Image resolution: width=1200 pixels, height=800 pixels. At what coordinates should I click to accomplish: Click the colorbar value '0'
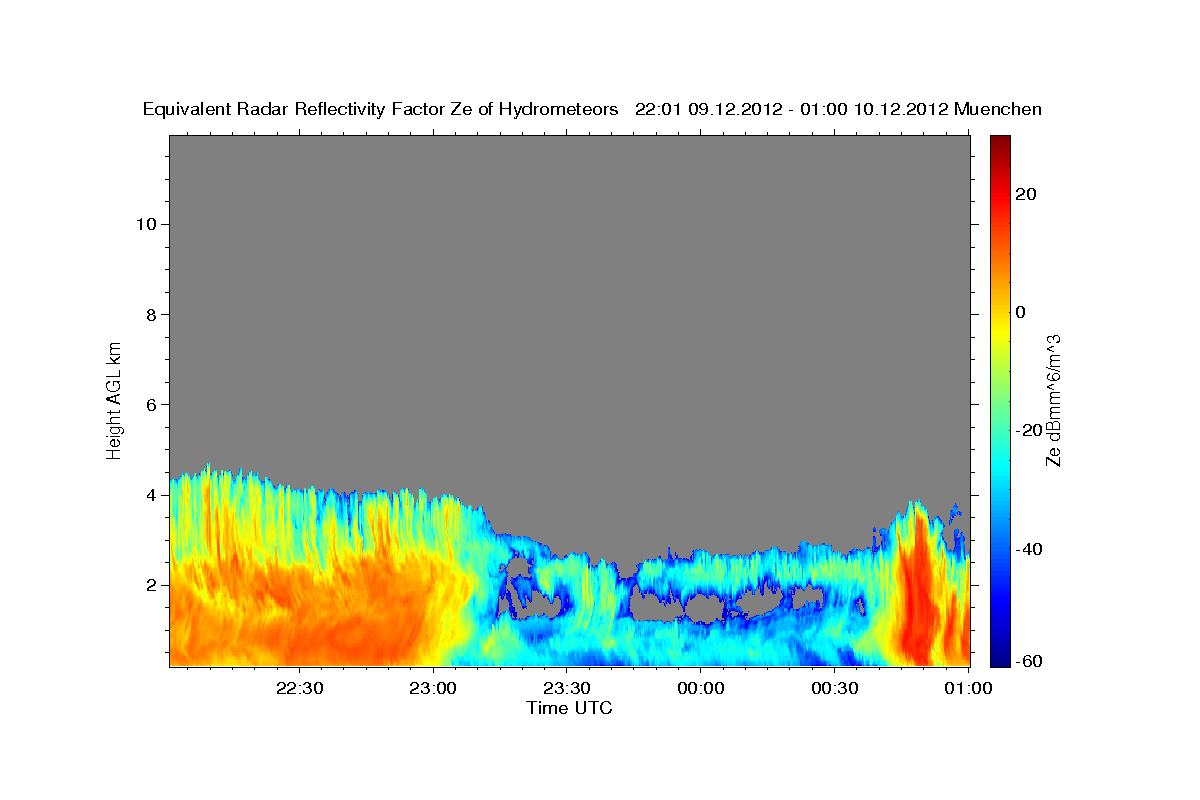coord(1021,312)
